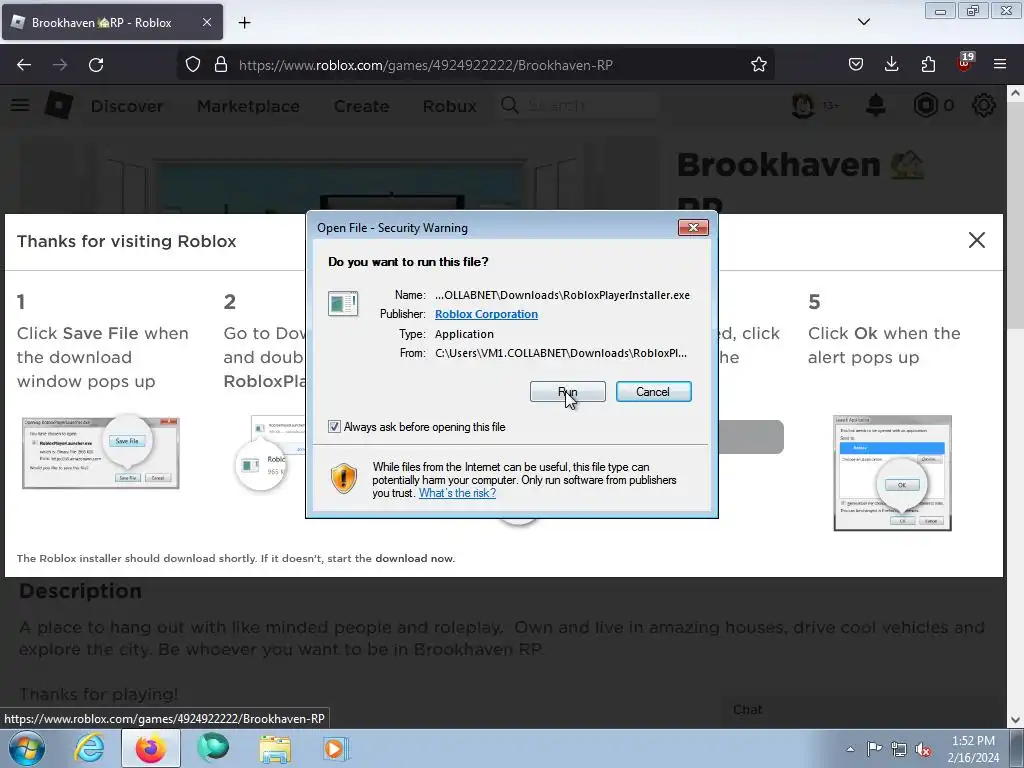
Task: Dismiss the Thanks for visiting Roblox panel
Action: pos(976,240)
